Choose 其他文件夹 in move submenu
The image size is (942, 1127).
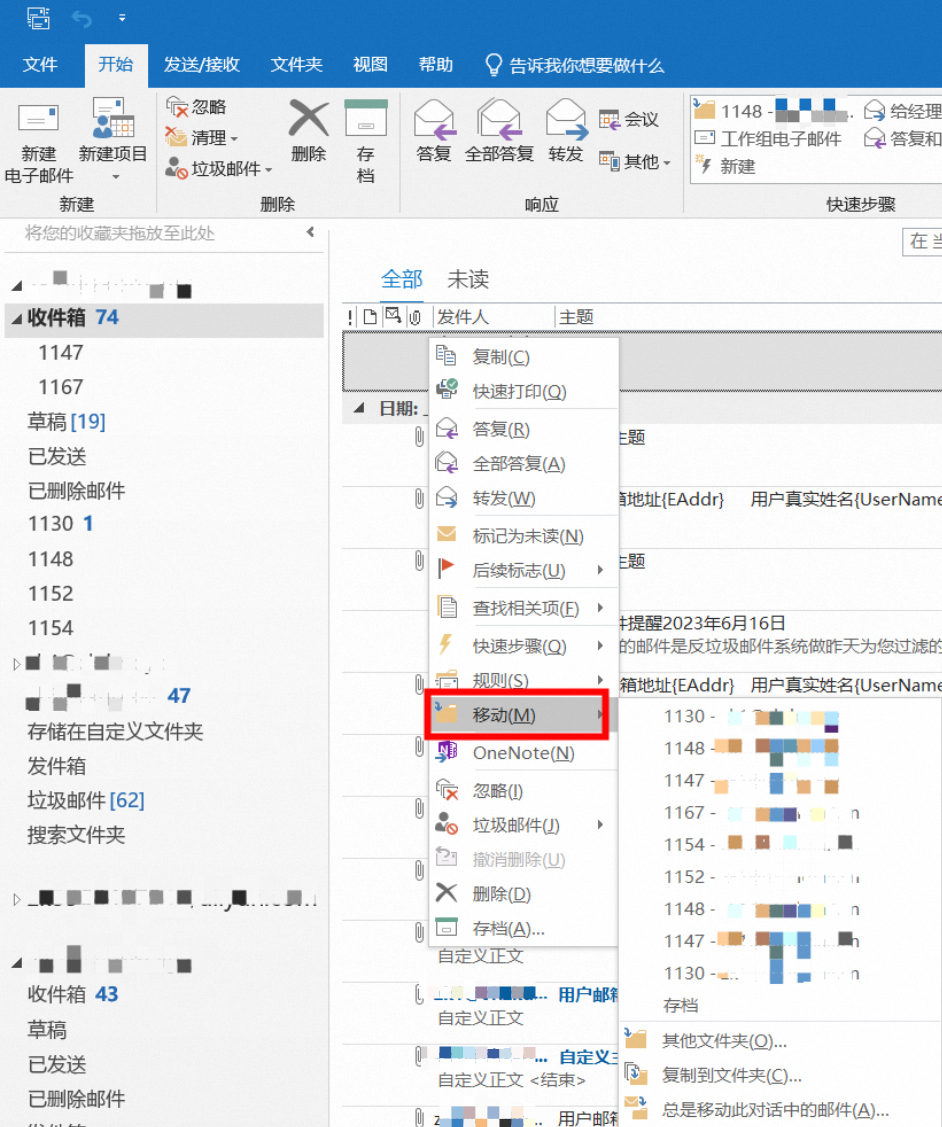[723, 1041]
